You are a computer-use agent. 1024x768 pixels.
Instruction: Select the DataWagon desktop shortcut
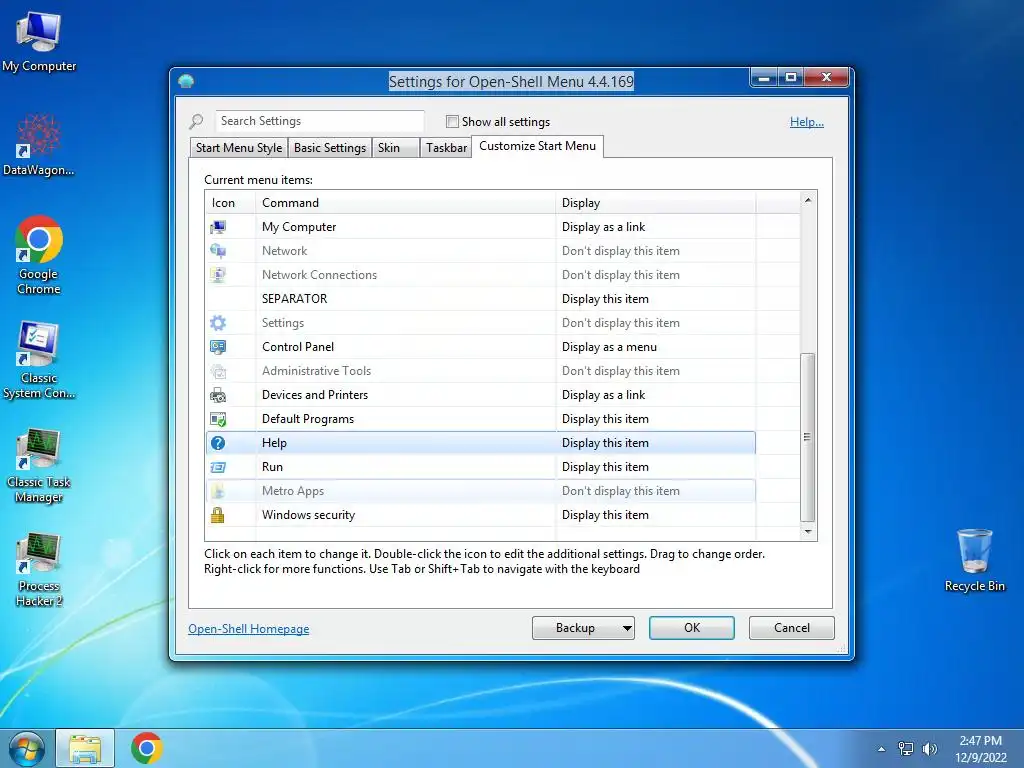39,145
